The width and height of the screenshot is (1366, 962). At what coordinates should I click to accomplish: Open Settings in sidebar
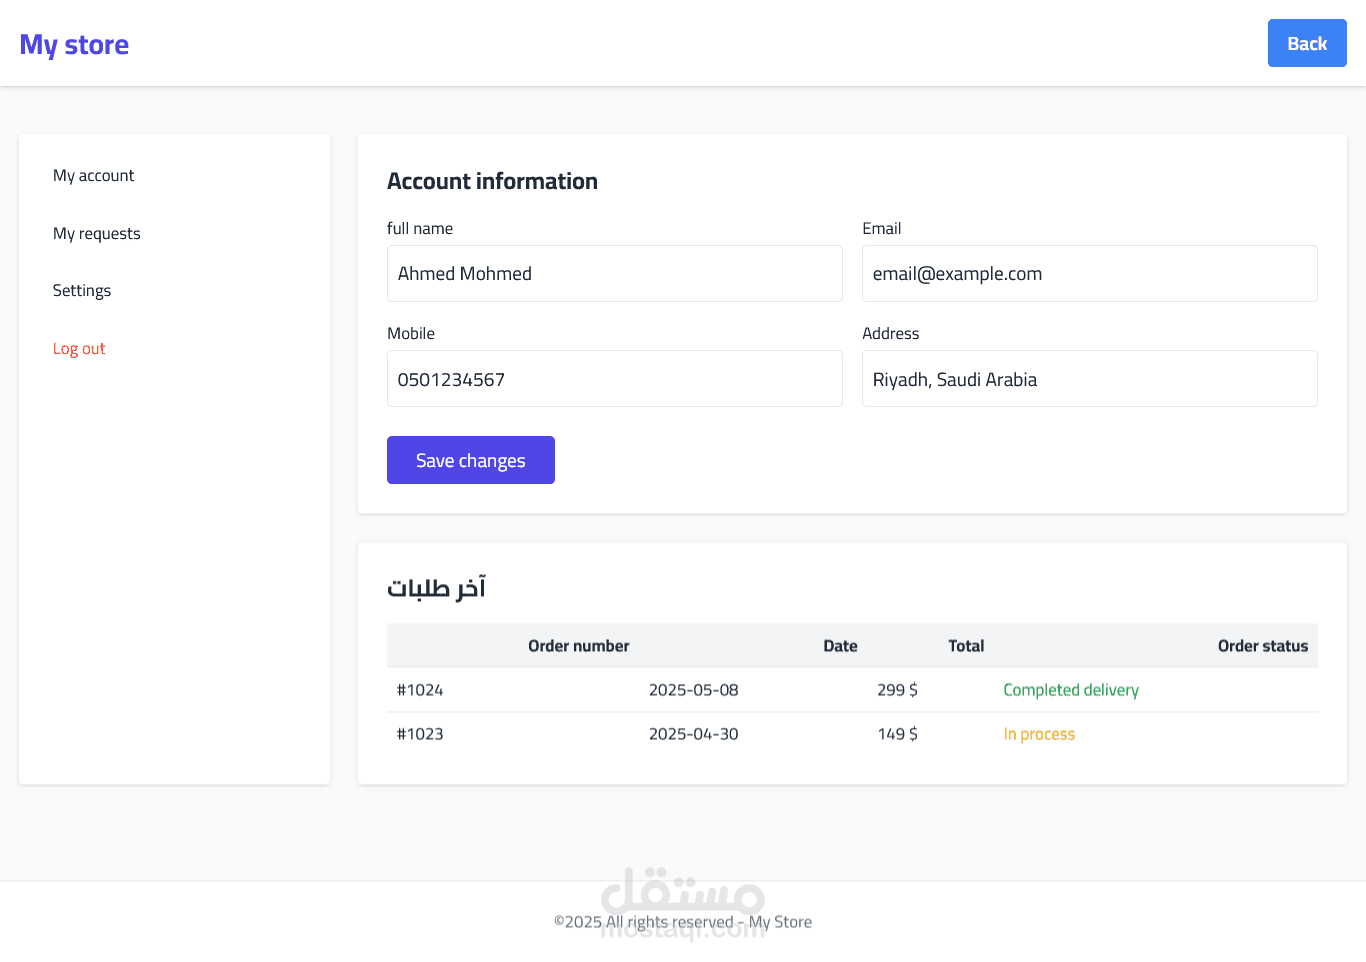[82, 290]
